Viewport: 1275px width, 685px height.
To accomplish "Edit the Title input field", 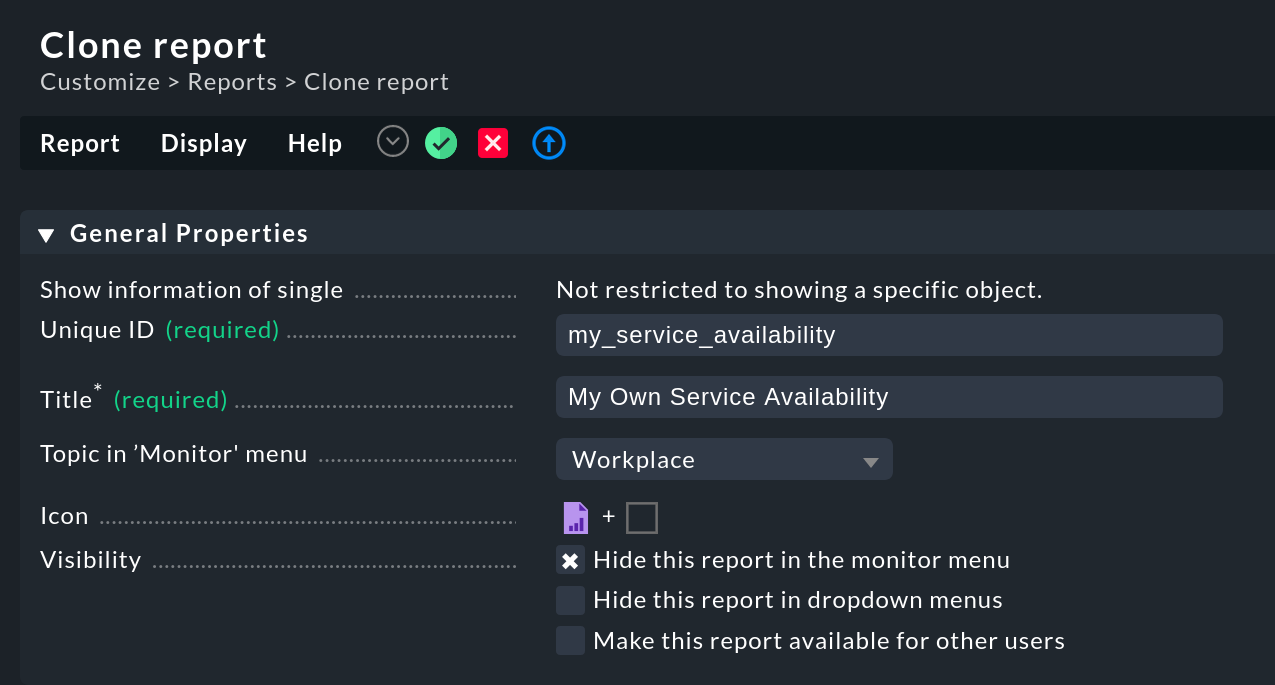I will pyautogui.click(x=889, y=397).
